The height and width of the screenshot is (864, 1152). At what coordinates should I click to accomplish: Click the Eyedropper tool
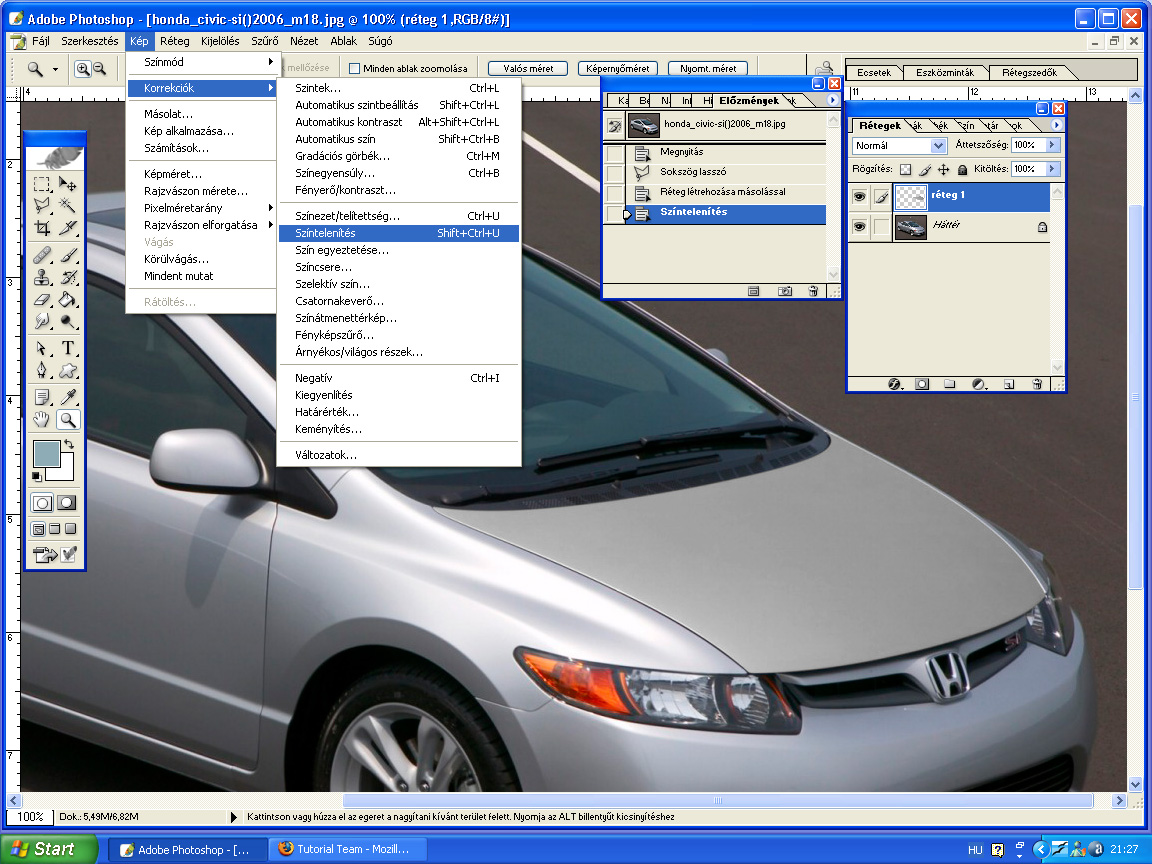tap(68, 397)
